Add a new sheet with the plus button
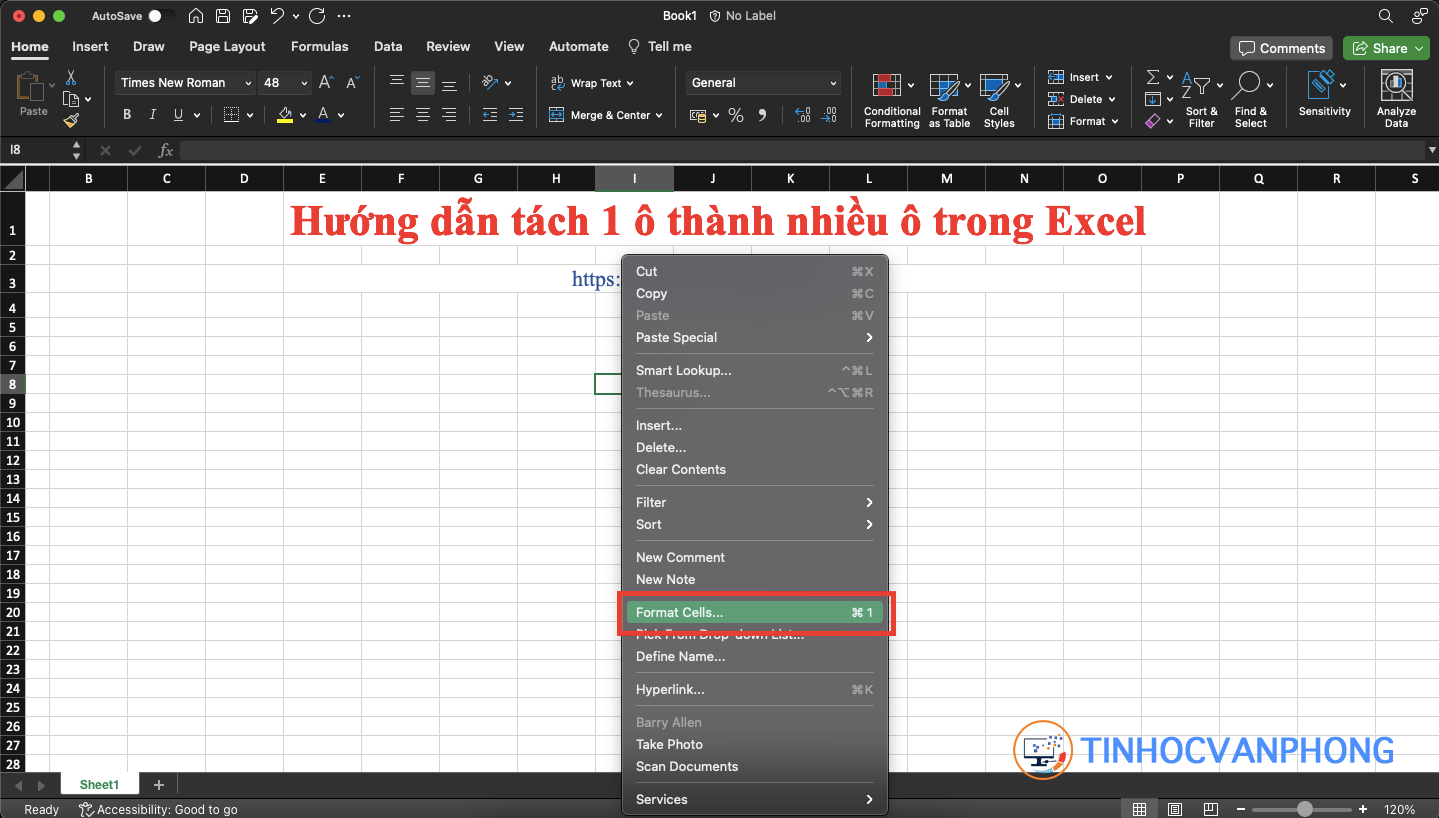Viewport: 1439px width, 818px height. [x=158, y=785]
